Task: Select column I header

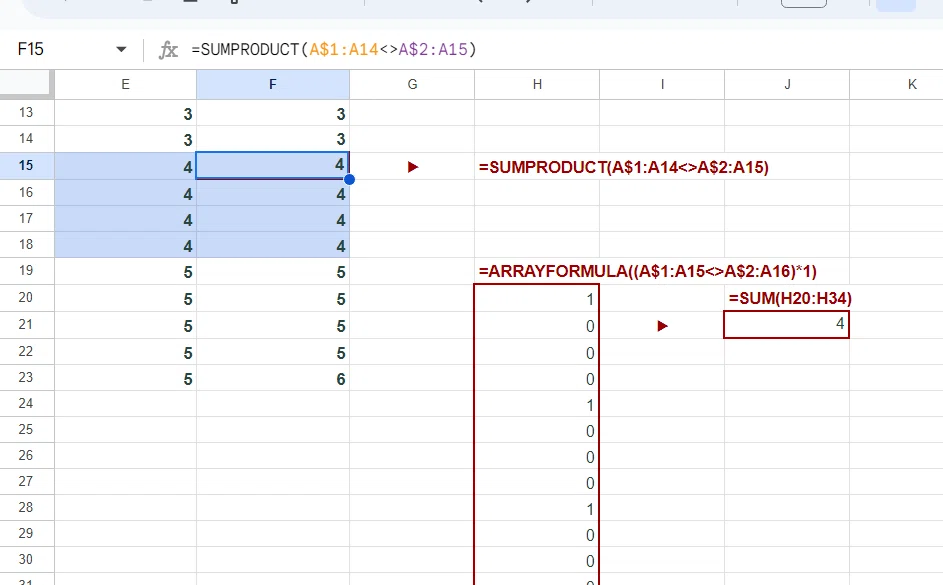Action: pyautogui.click(x=662, y=84)
